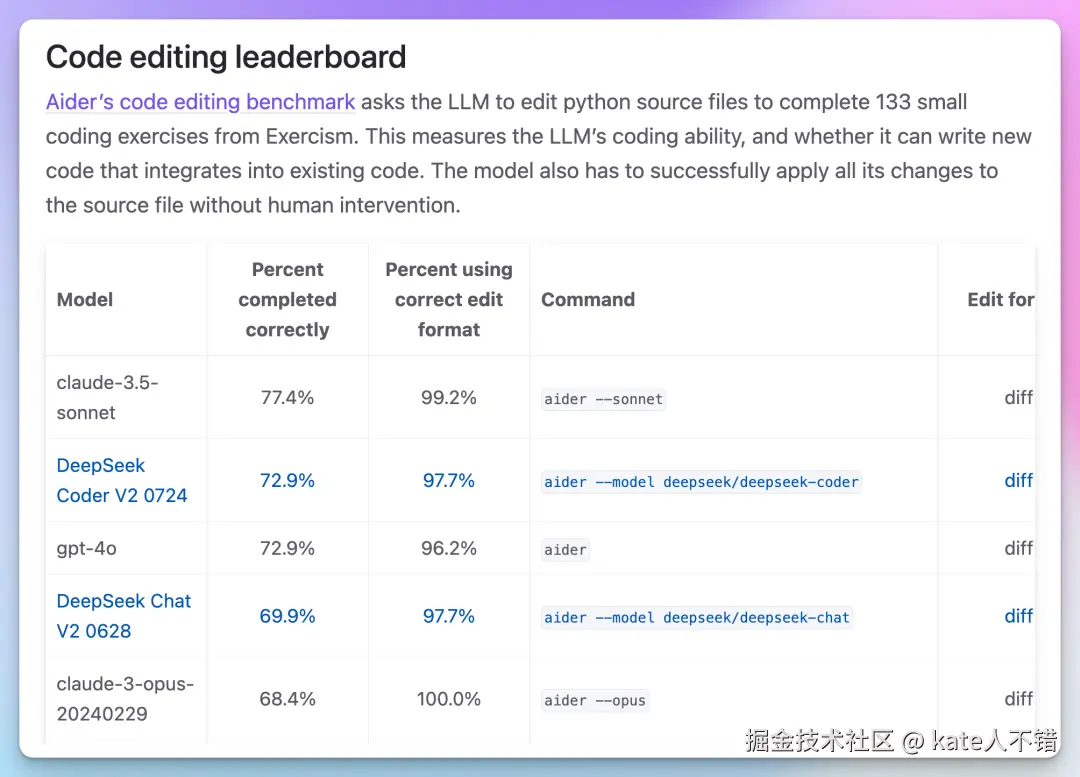Screen dimensions: 1080x777
Task: Click the 69.9% completion score
Action: (x=287, y=616)
